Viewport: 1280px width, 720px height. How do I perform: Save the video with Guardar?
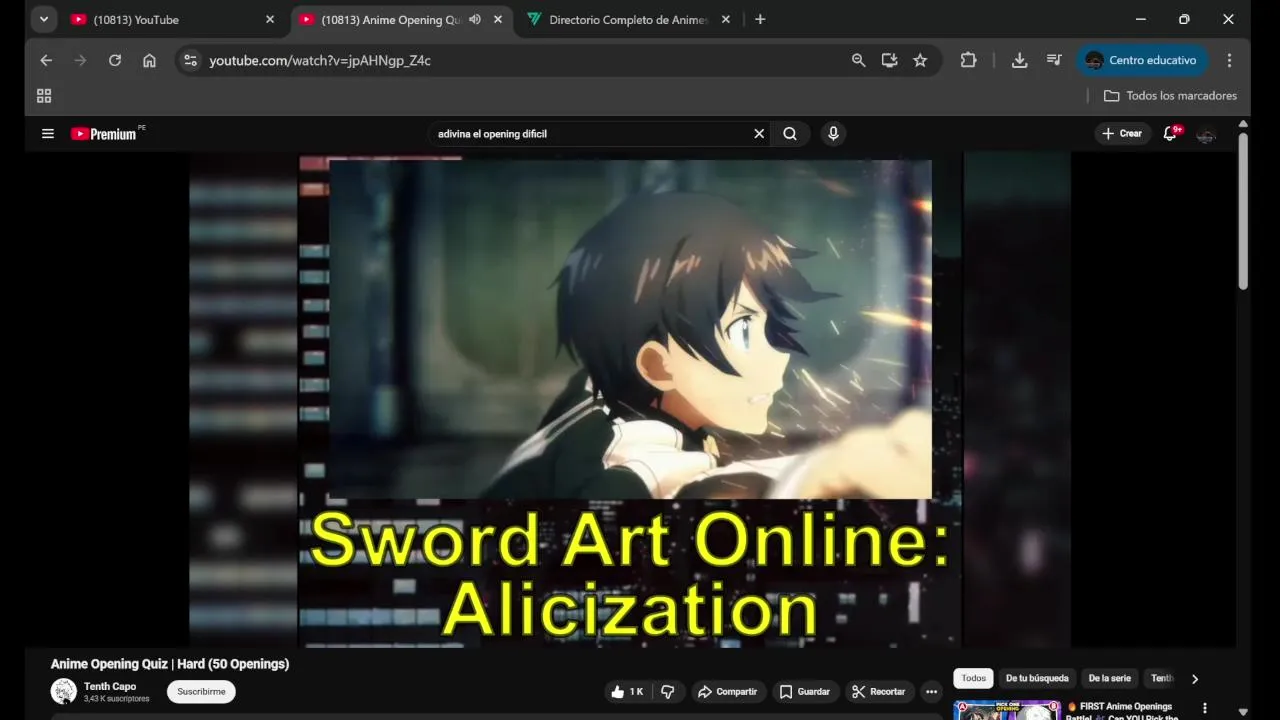pos(804,691)
